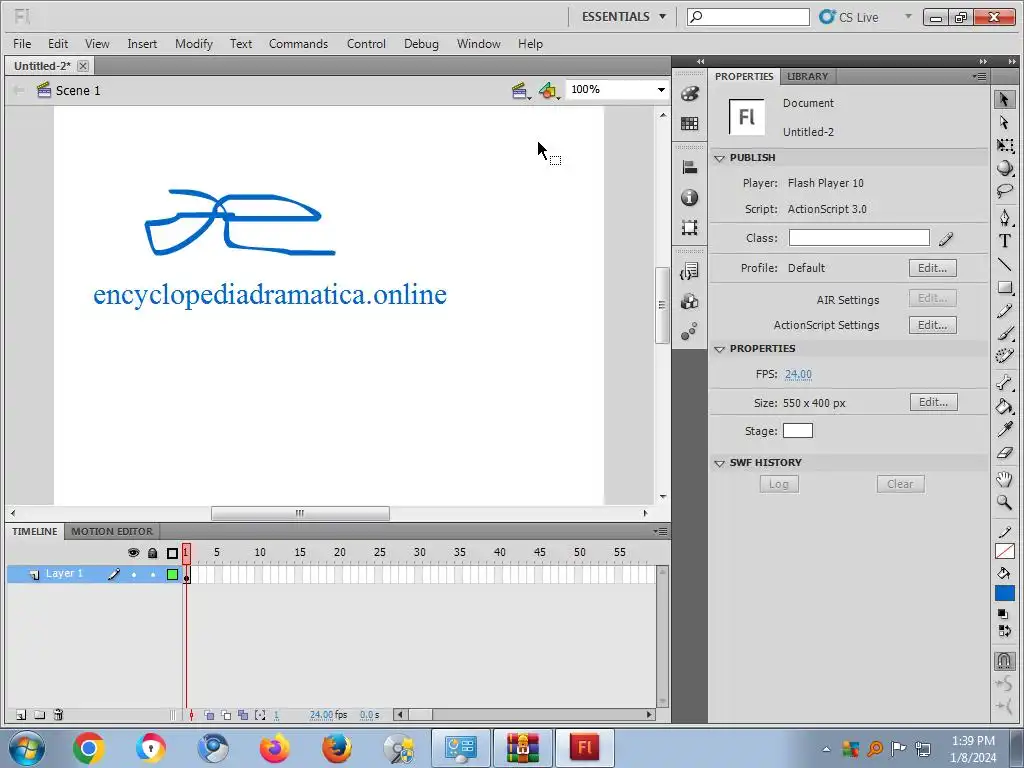Open the Swatches panel icon
This screenshot has height=768, width=1024.
pyautogui.click(x=690, y=123)
